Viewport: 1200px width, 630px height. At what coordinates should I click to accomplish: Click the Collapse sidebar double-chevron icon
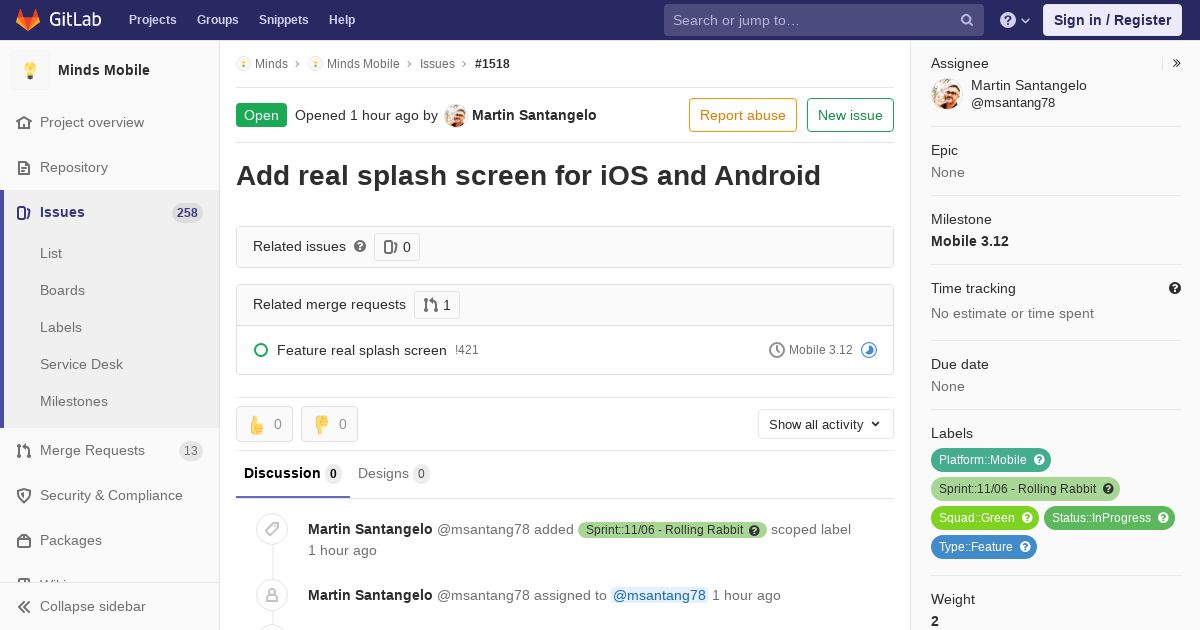tap(24, 606)
